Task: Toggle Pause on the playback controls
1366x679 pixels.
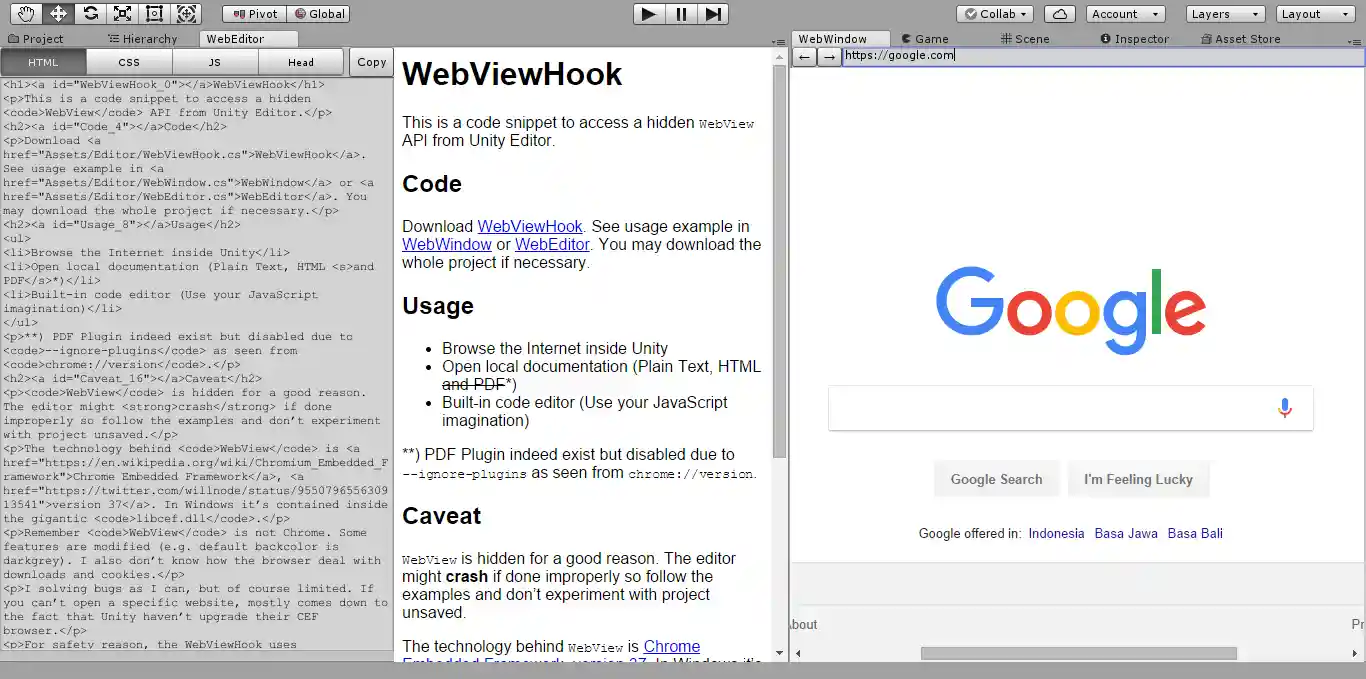Action: click(x=681, y=13)
